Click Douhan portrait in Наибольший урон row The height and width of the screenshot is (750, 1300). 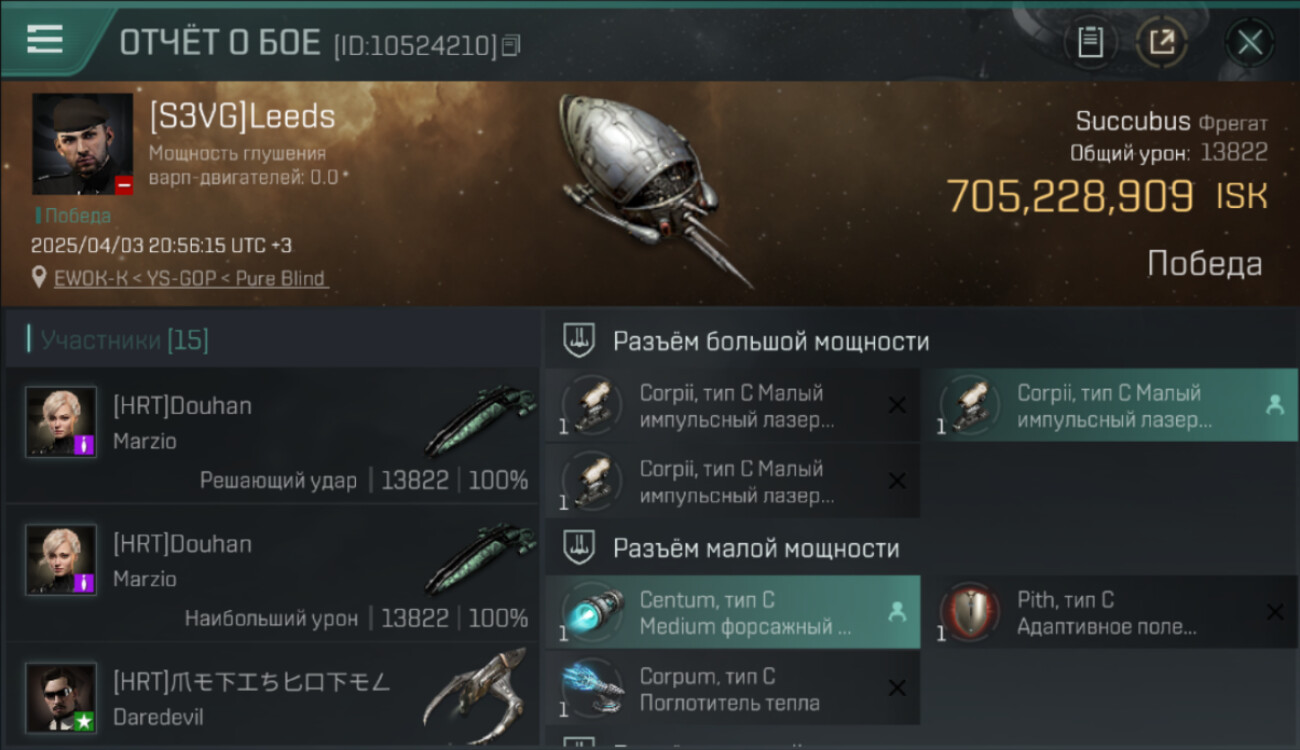[x=61, y=560]
